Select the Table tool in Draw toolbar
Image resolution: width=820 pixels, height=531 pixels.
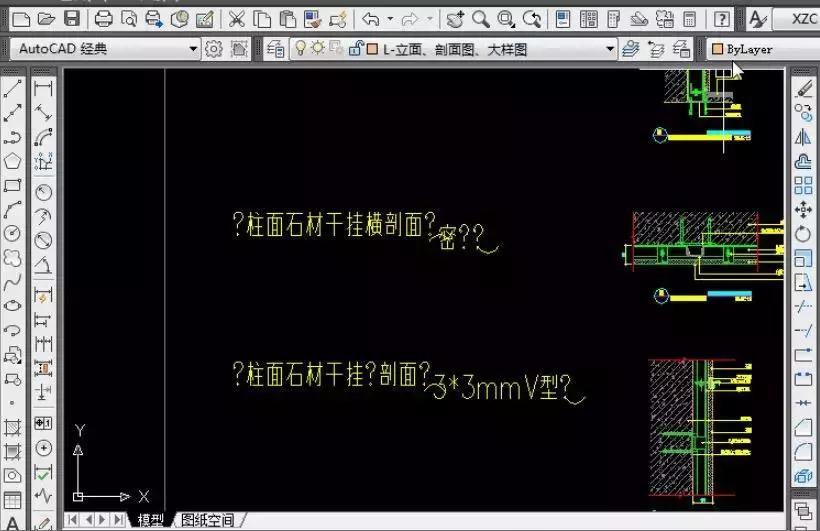click(13, 501)
